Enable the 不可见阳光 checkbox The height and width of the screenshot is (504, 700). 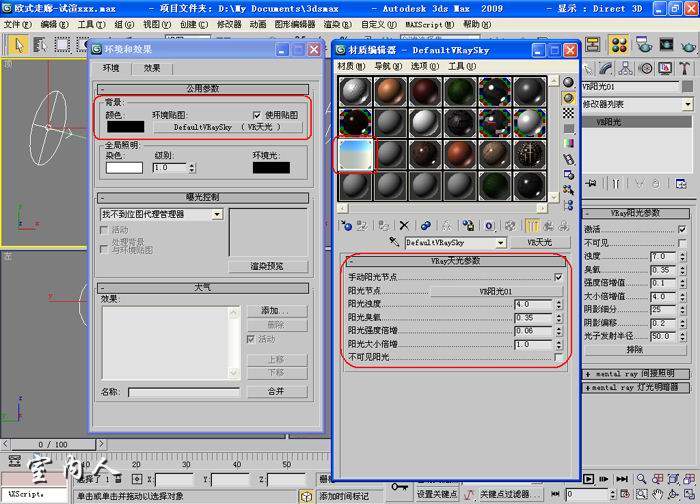point(558,357)
